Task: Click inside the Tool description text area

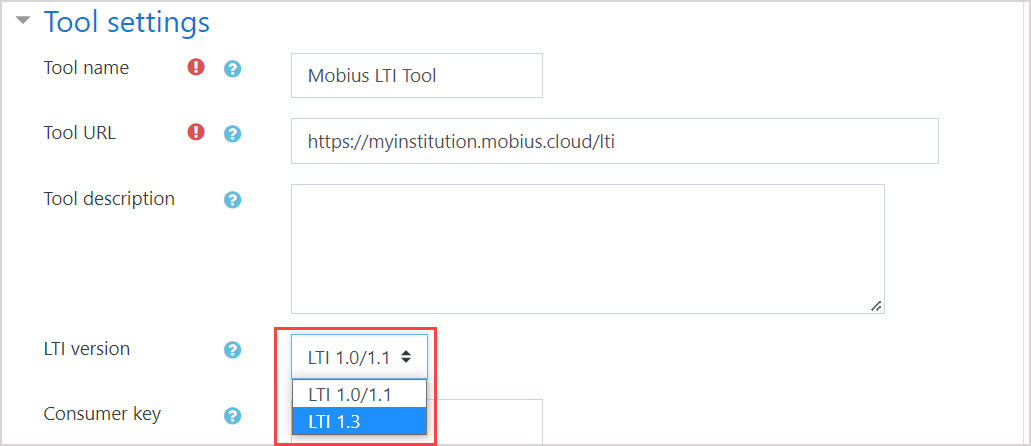Action: click(587, 248)
